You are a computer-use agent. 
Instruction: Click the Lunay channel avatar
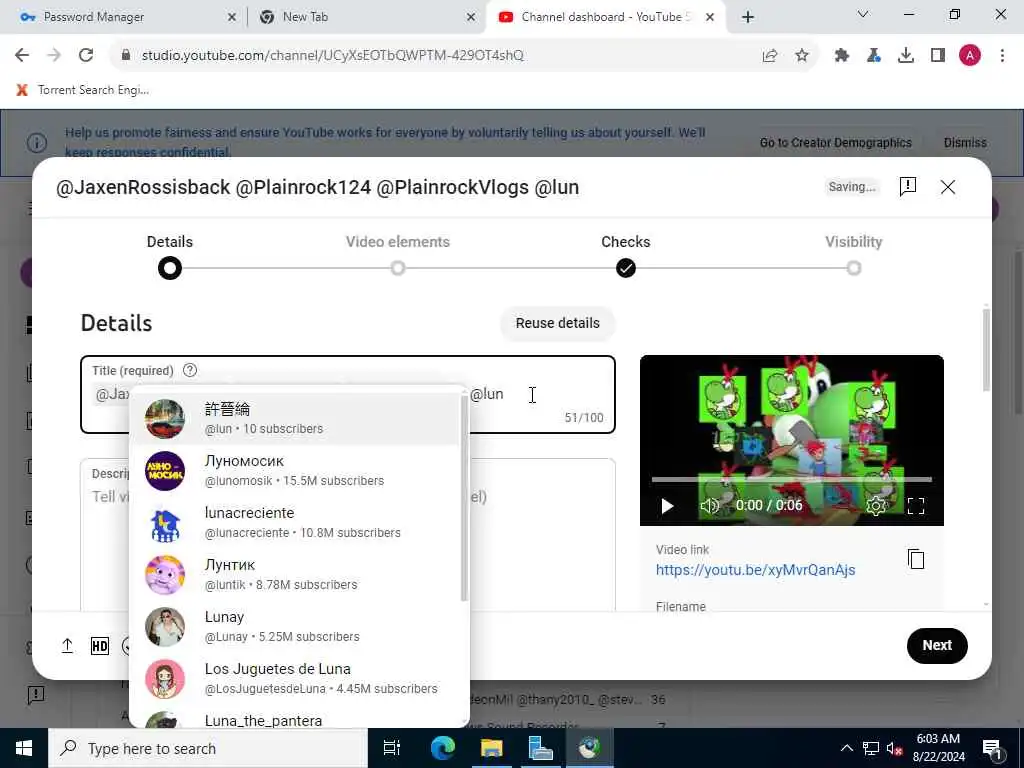(165, 627)
